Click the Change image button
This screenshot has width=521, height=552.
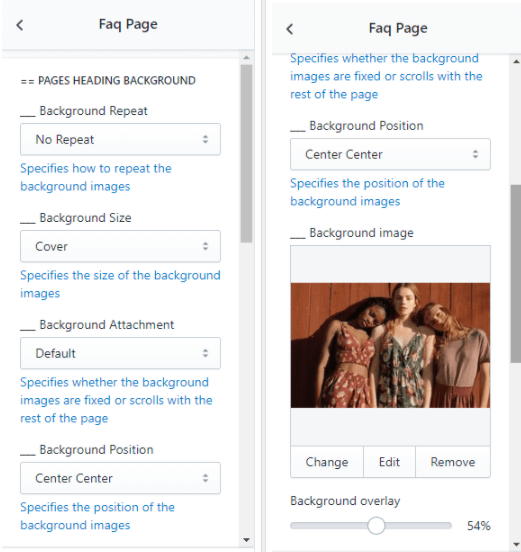point(327,462)
